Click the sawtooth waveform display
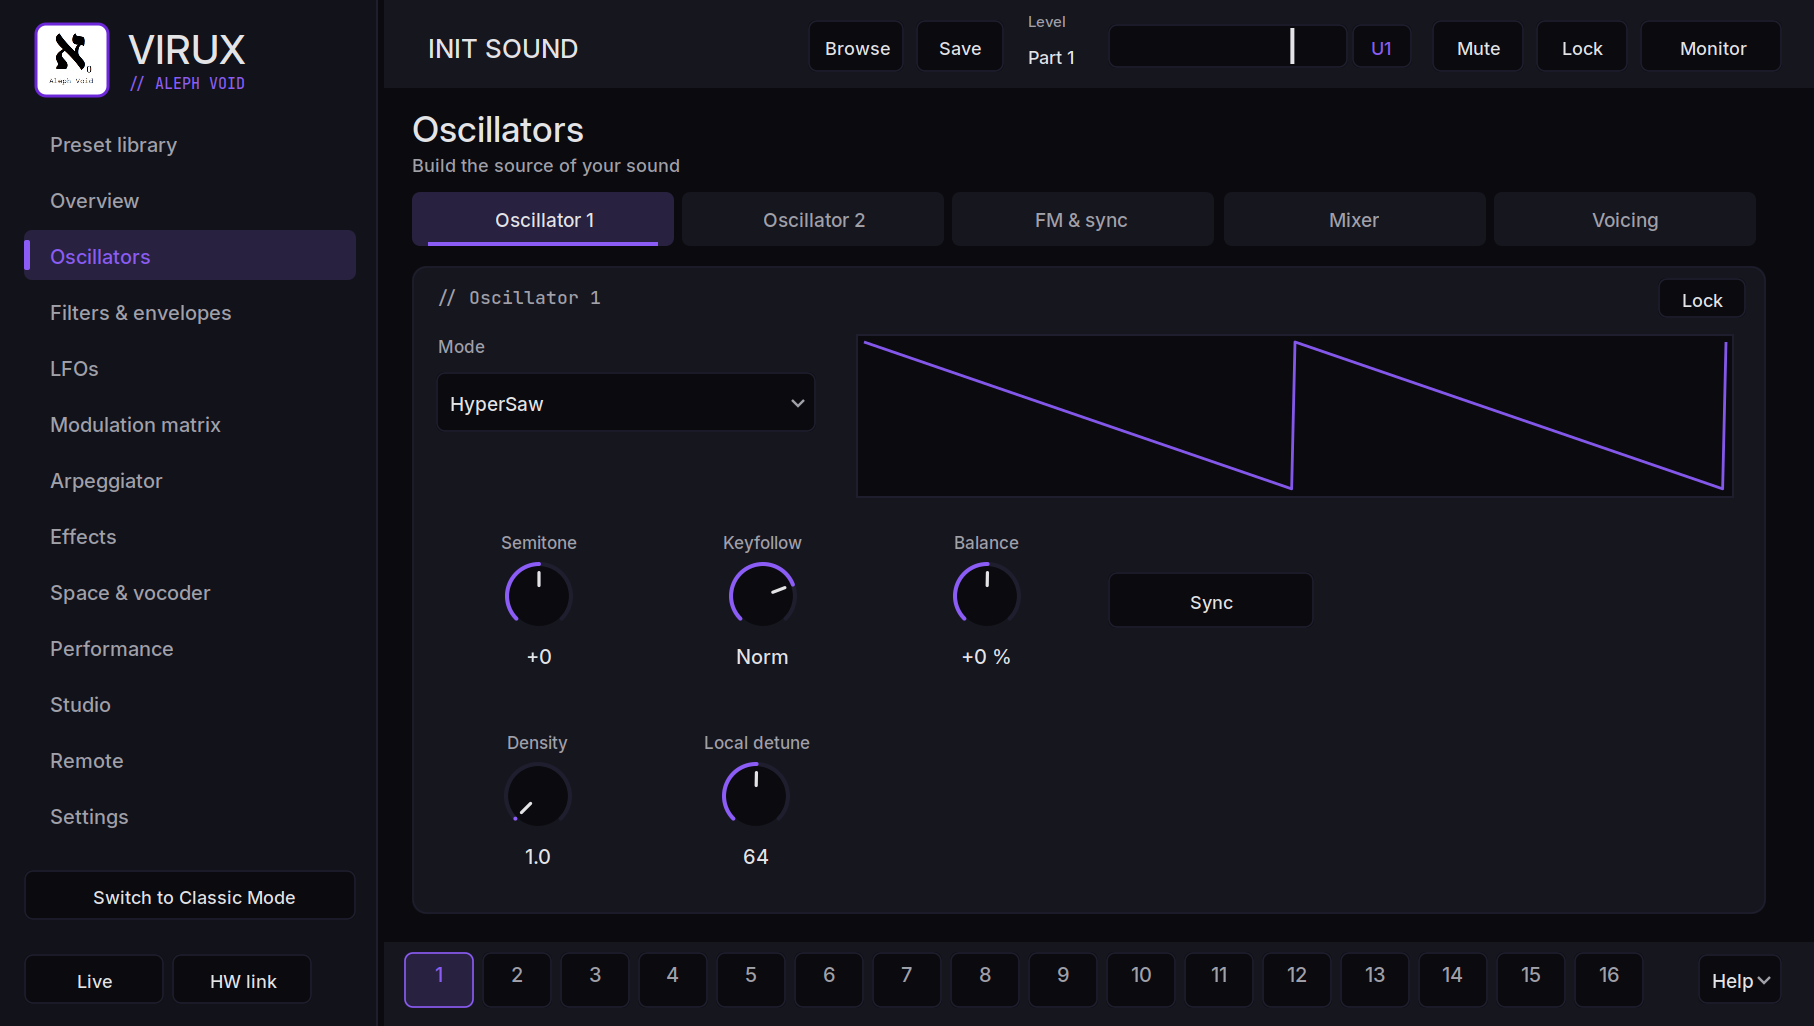 (x=1295, y=416)
